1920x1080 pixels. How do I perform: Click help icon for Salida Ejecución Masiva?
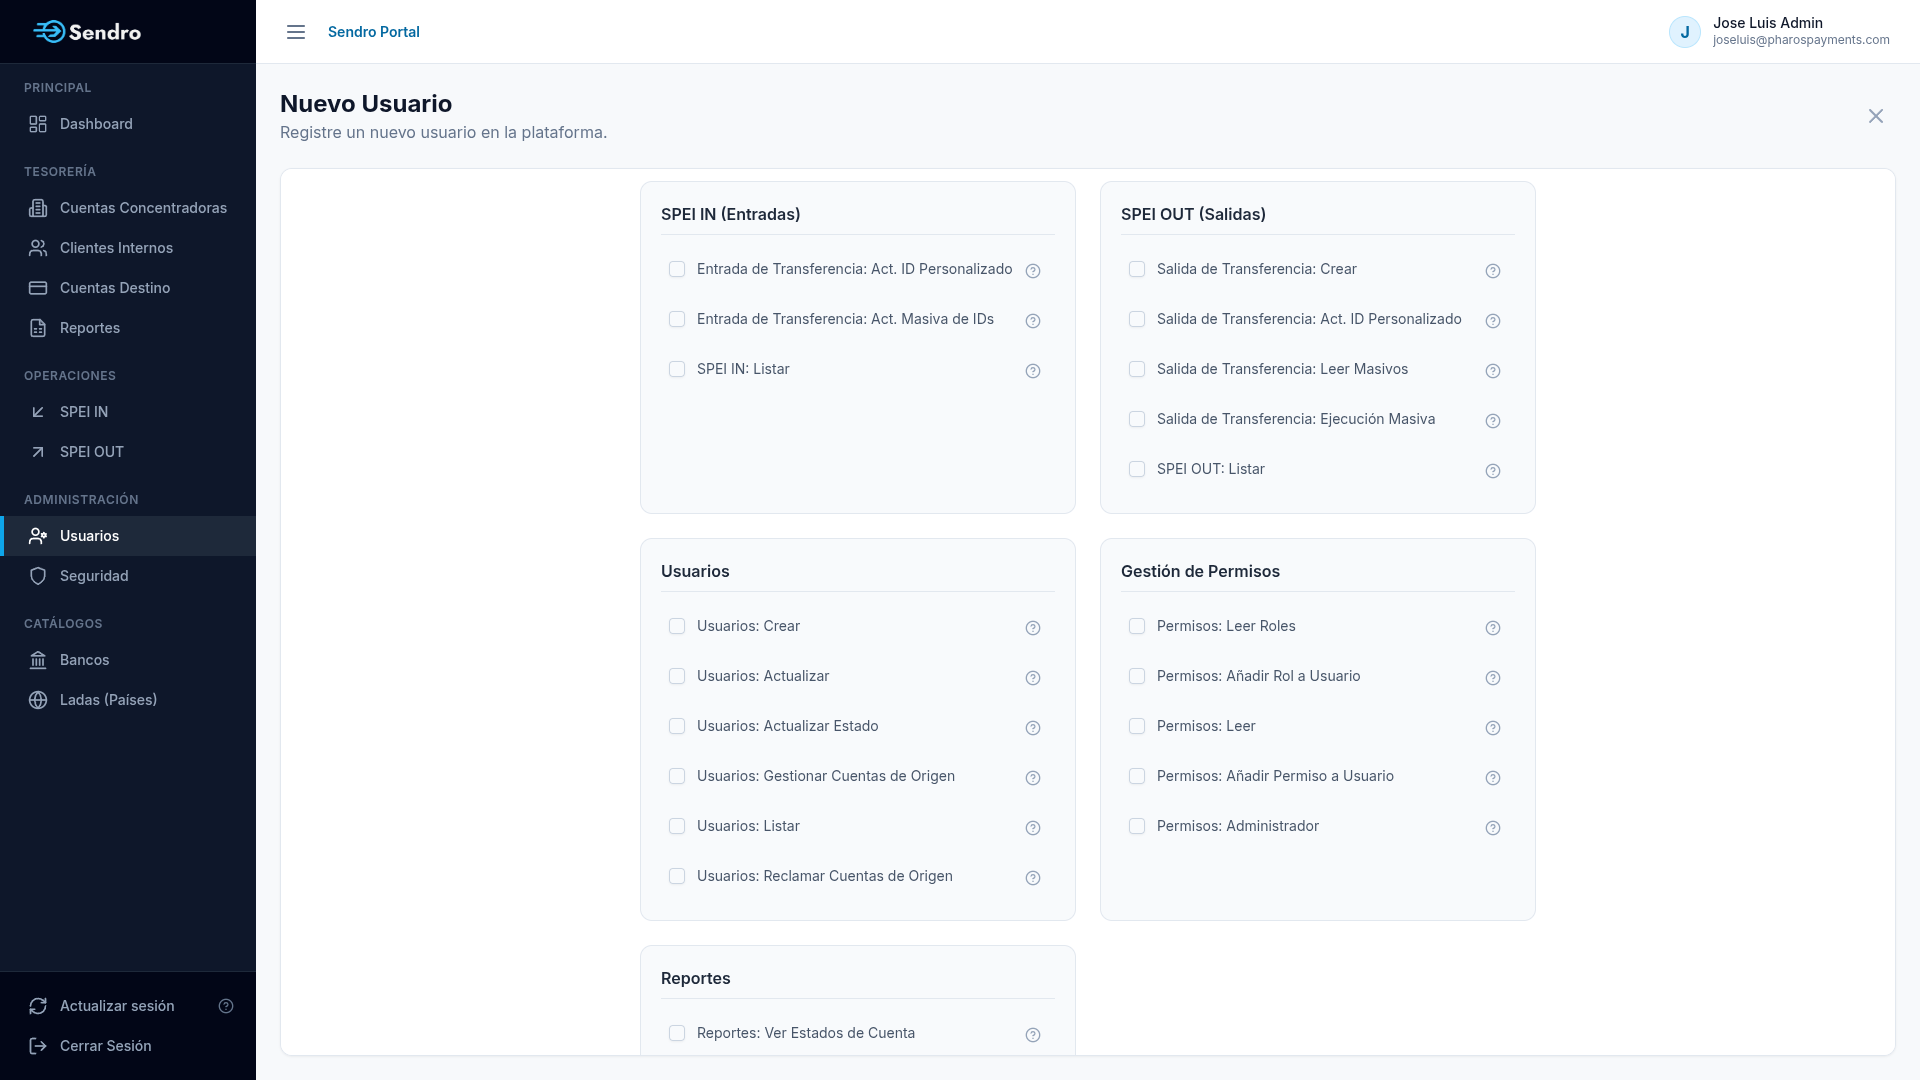point(1493,421)
